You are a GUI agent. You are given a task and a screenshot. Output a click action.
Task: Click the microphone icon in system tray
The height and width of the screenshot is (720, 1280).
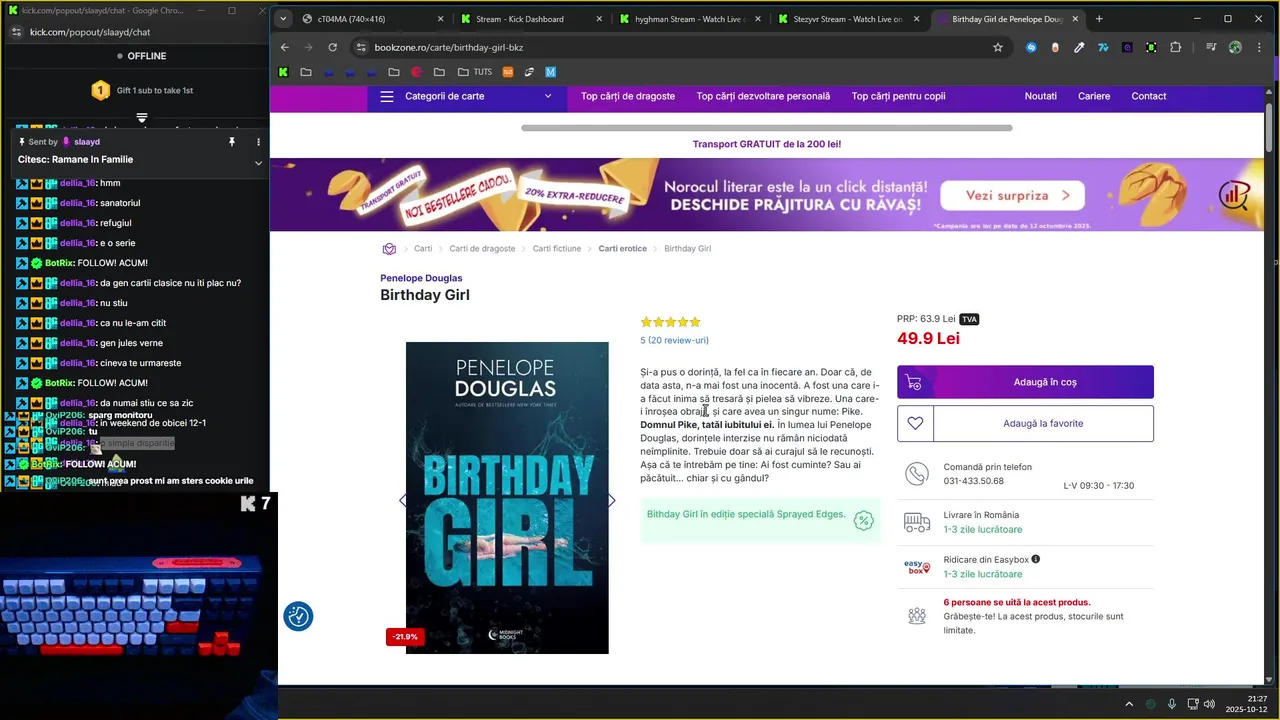(1172, 704)
